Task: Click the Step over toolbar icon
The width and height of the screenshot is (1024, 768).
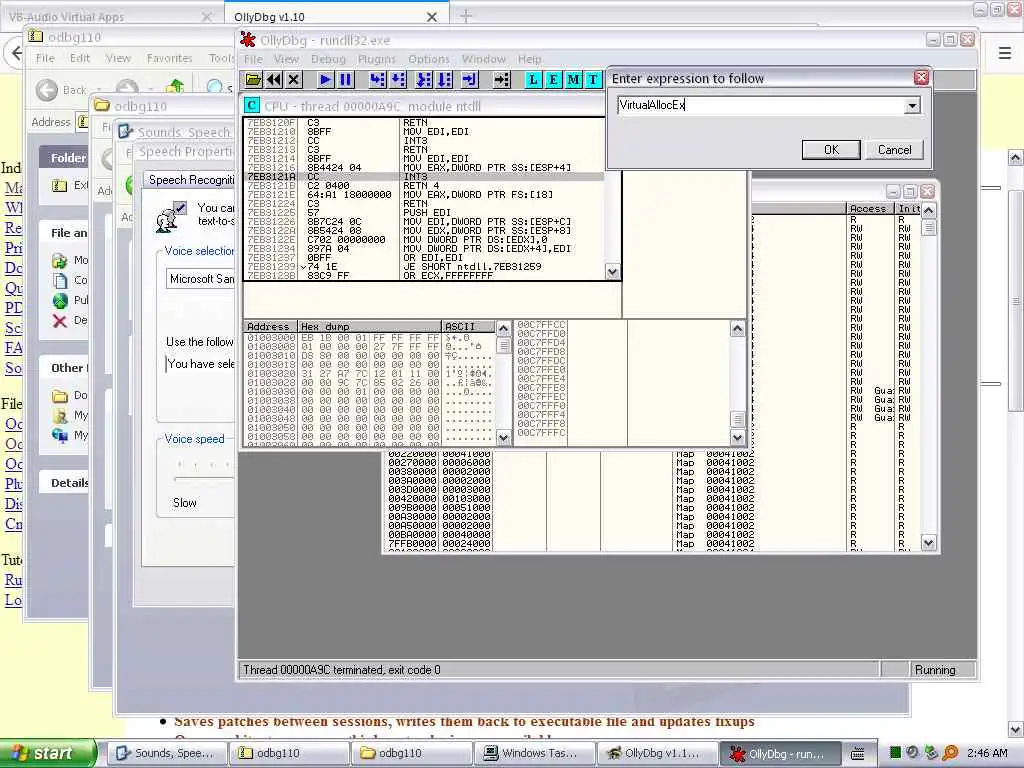Action: [398, 80]
